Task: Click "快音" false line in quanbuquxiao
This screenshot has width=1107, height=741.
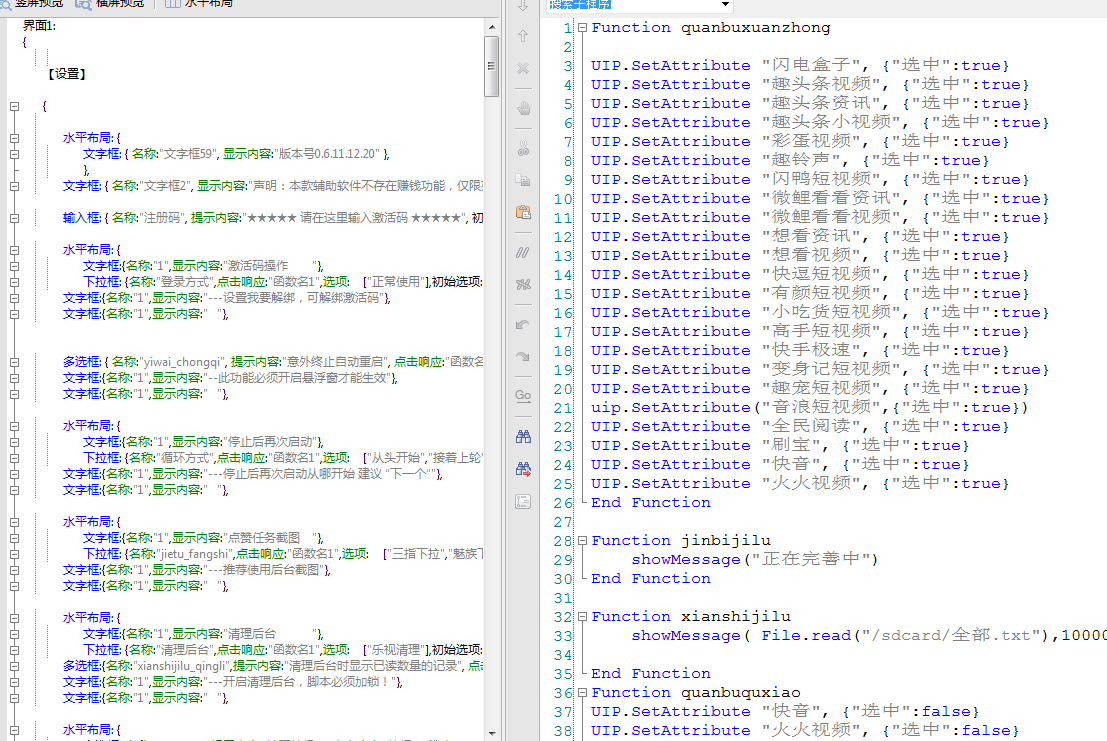Action: point(785,712)
